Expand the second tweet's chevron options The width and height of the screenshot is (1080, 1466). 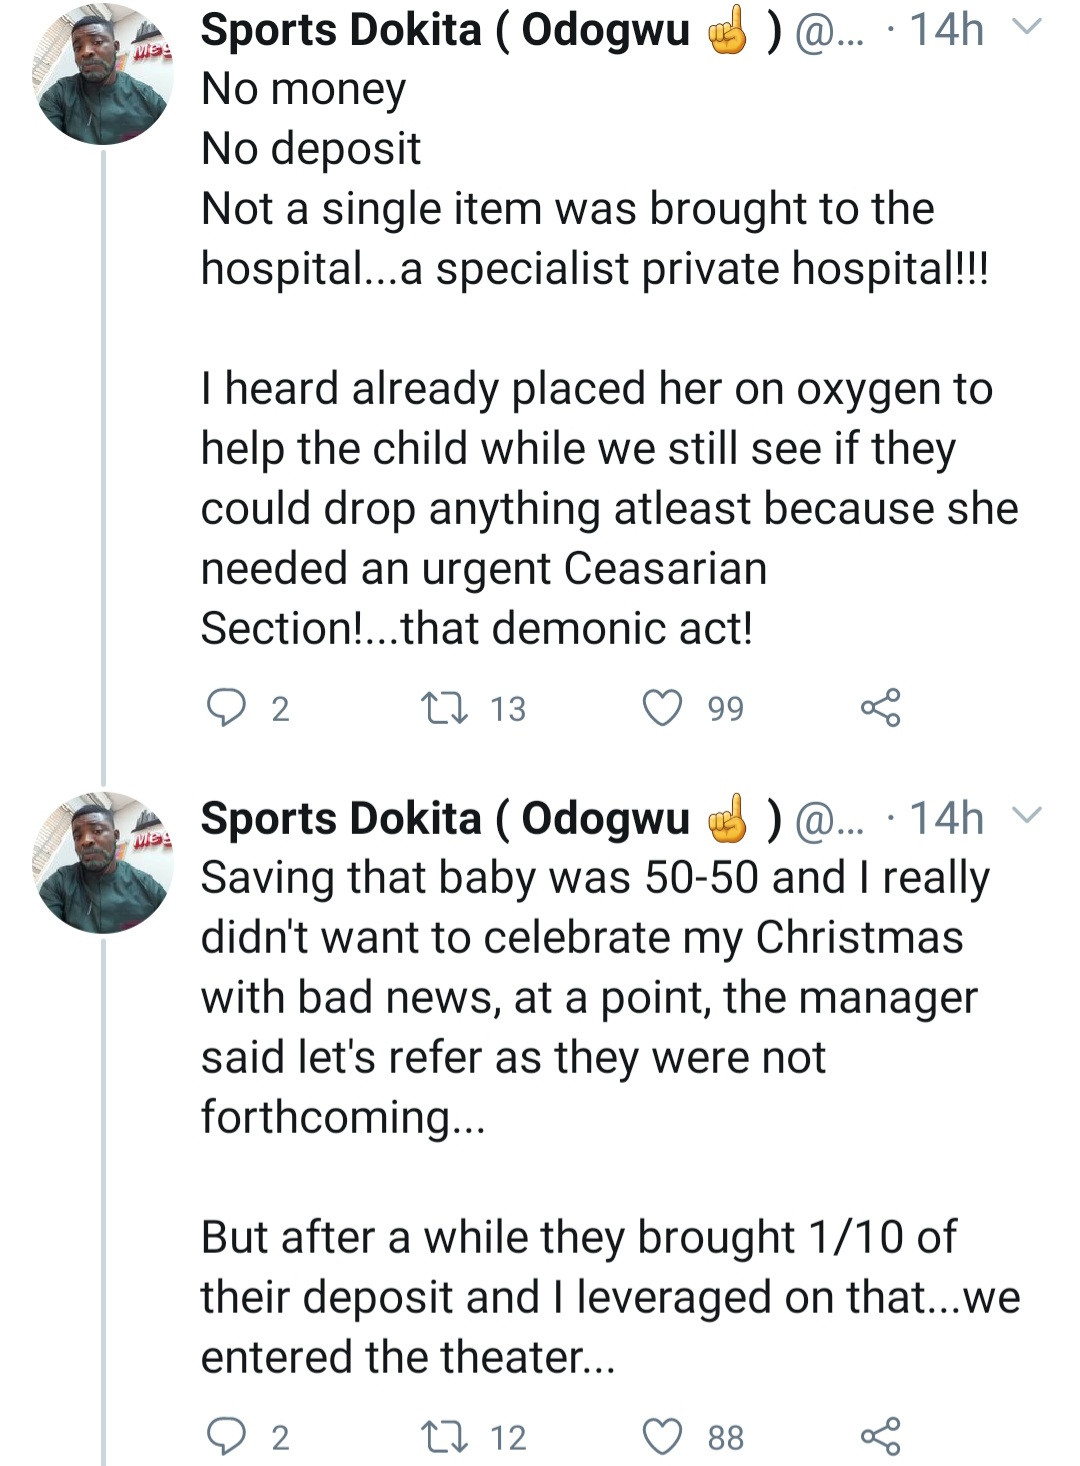(1028, 817)
